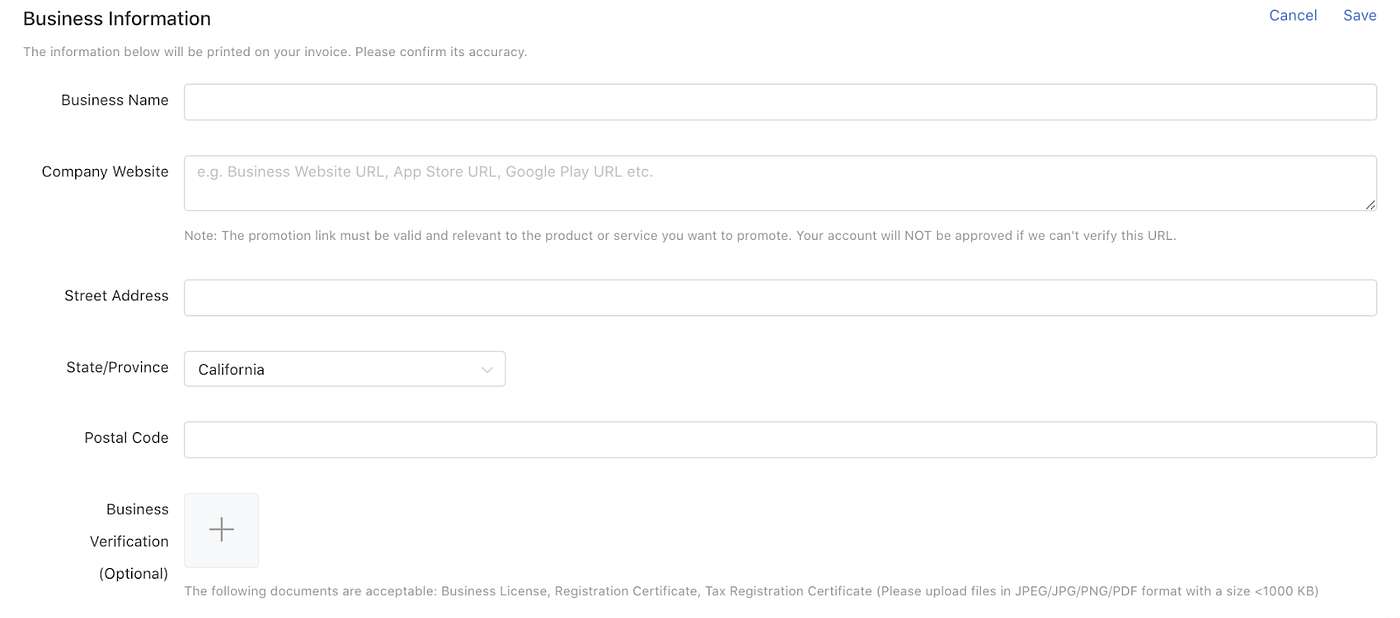The image size is (1400, 618).
Task: Open the State/Province dropdown showing California
Action: point(344,369)
